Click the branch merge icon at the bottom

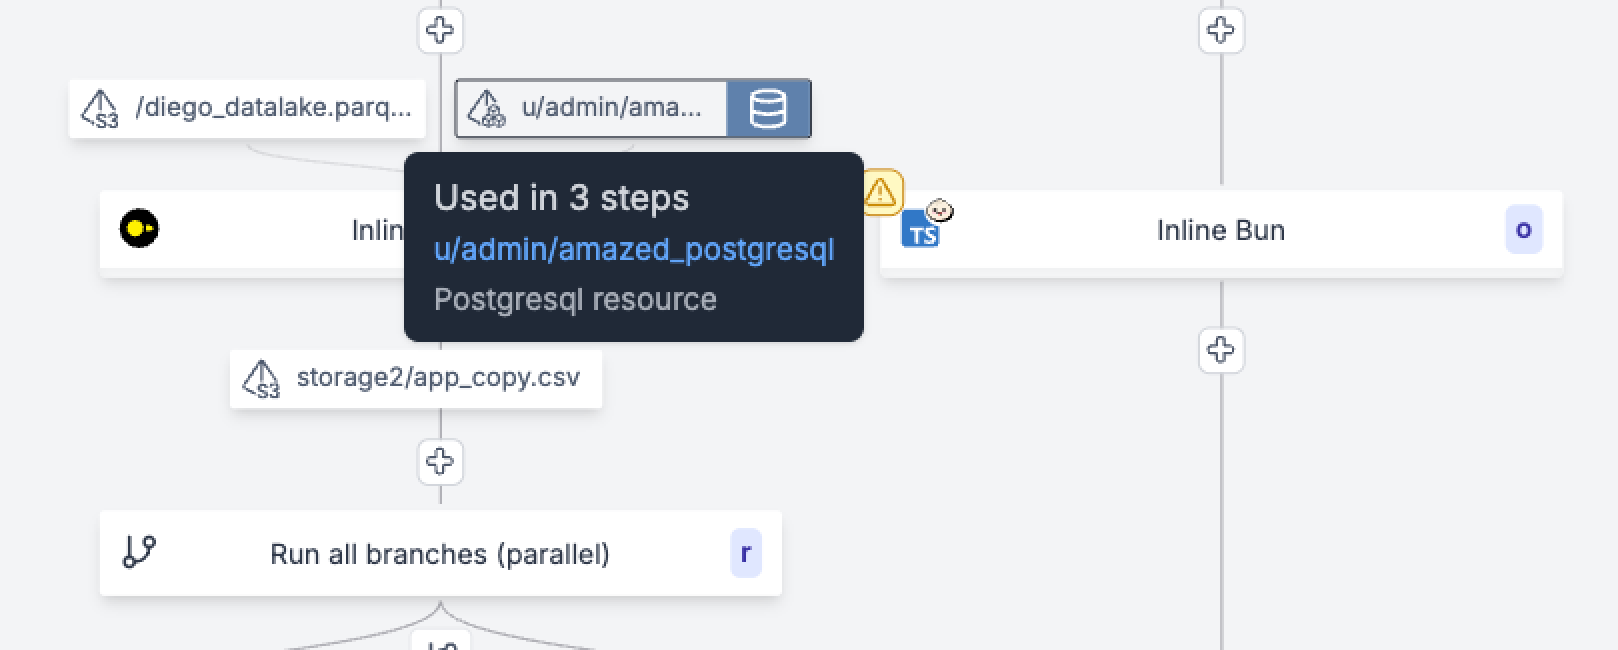(440, 644)
